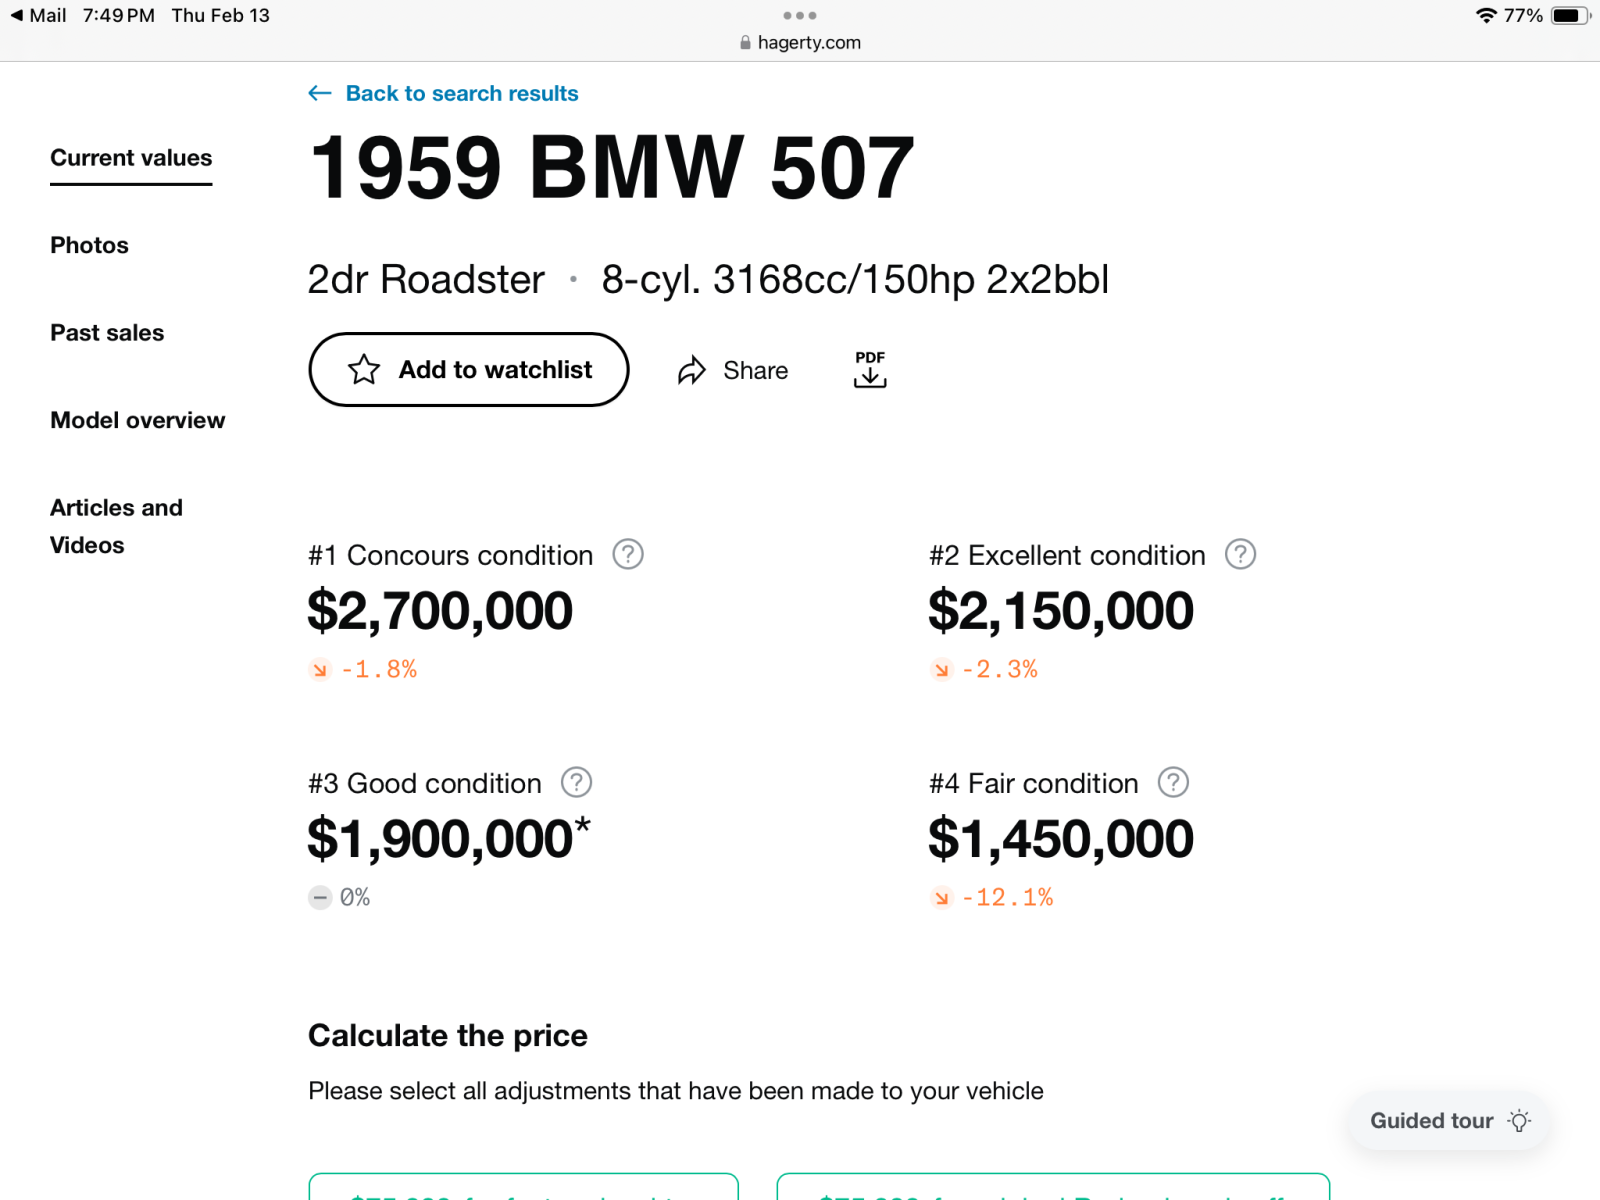Tap the hagerty.com address bar

coord(800,42)
